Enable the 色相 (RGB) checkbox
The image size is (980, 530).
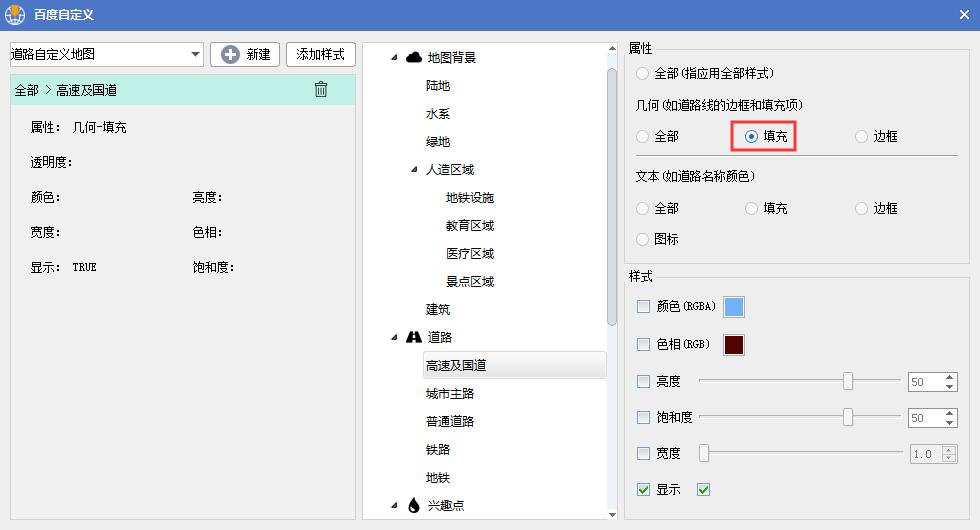(643, 344)
